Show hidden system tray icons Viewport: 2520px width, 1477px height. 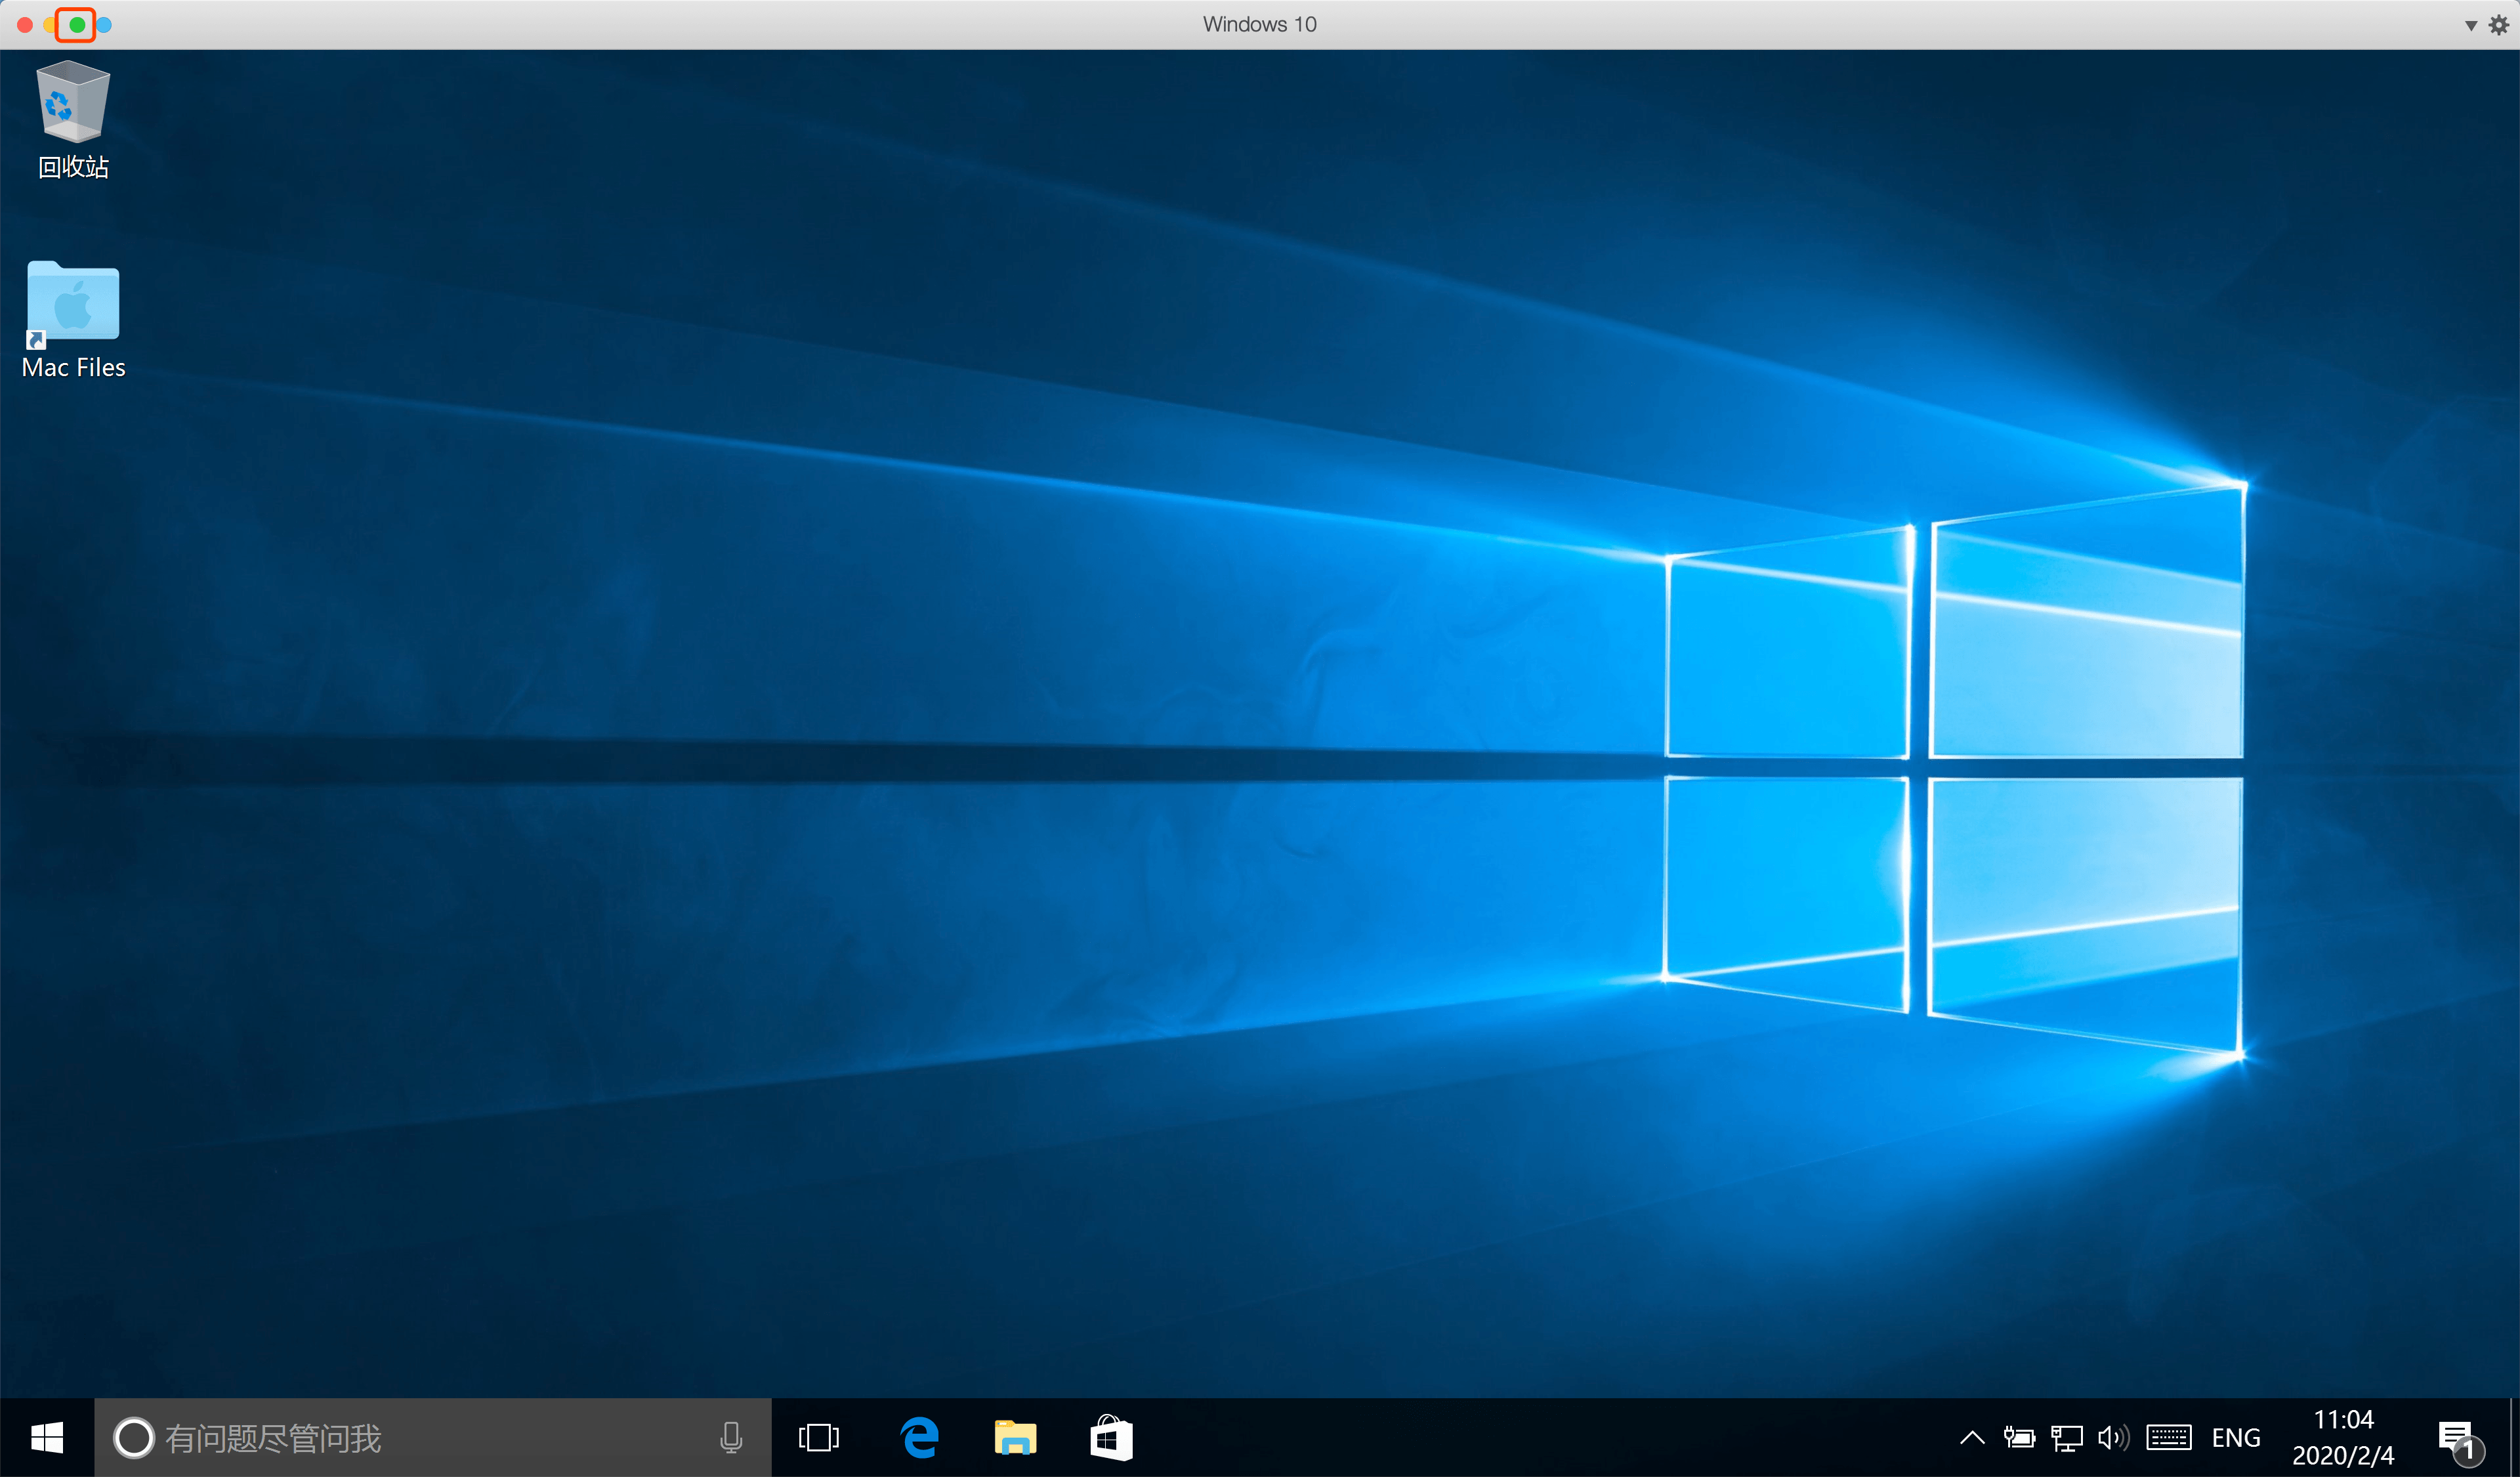(x=1972, y=1438)
